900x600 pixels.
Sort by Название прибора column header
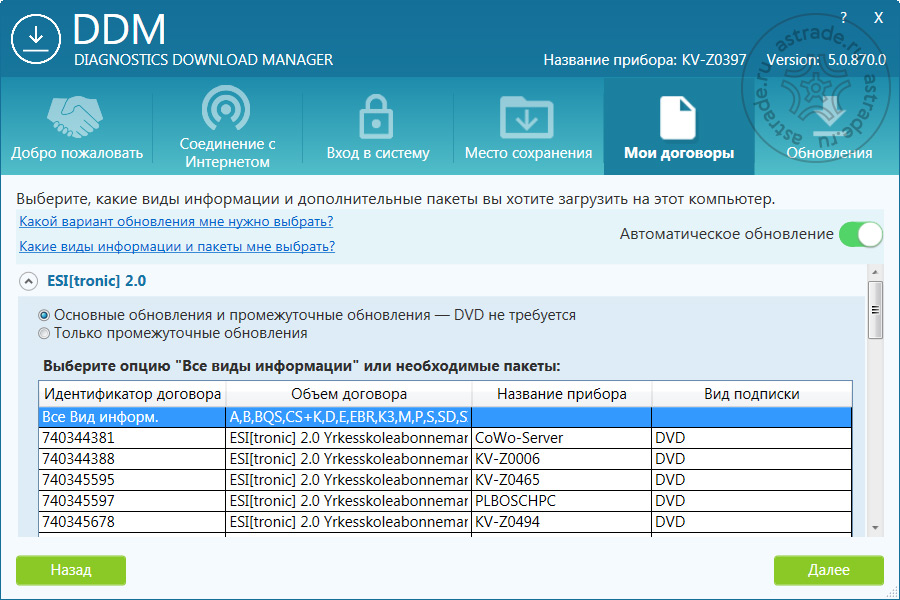pos(561,394)
